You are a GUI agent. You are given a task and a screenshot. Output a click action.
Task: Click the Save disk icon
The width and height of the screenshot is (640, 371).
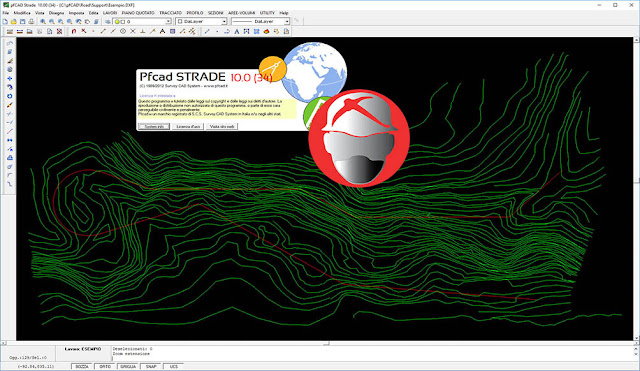click(x=22, y=21)
